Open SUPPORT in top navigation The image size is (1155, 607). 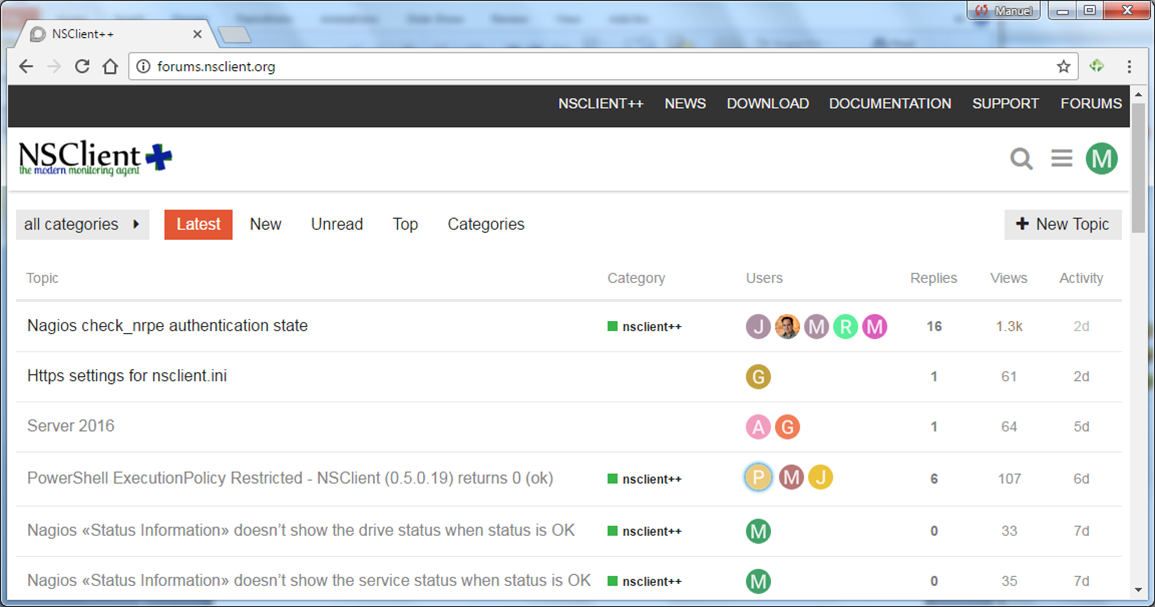1005,104
